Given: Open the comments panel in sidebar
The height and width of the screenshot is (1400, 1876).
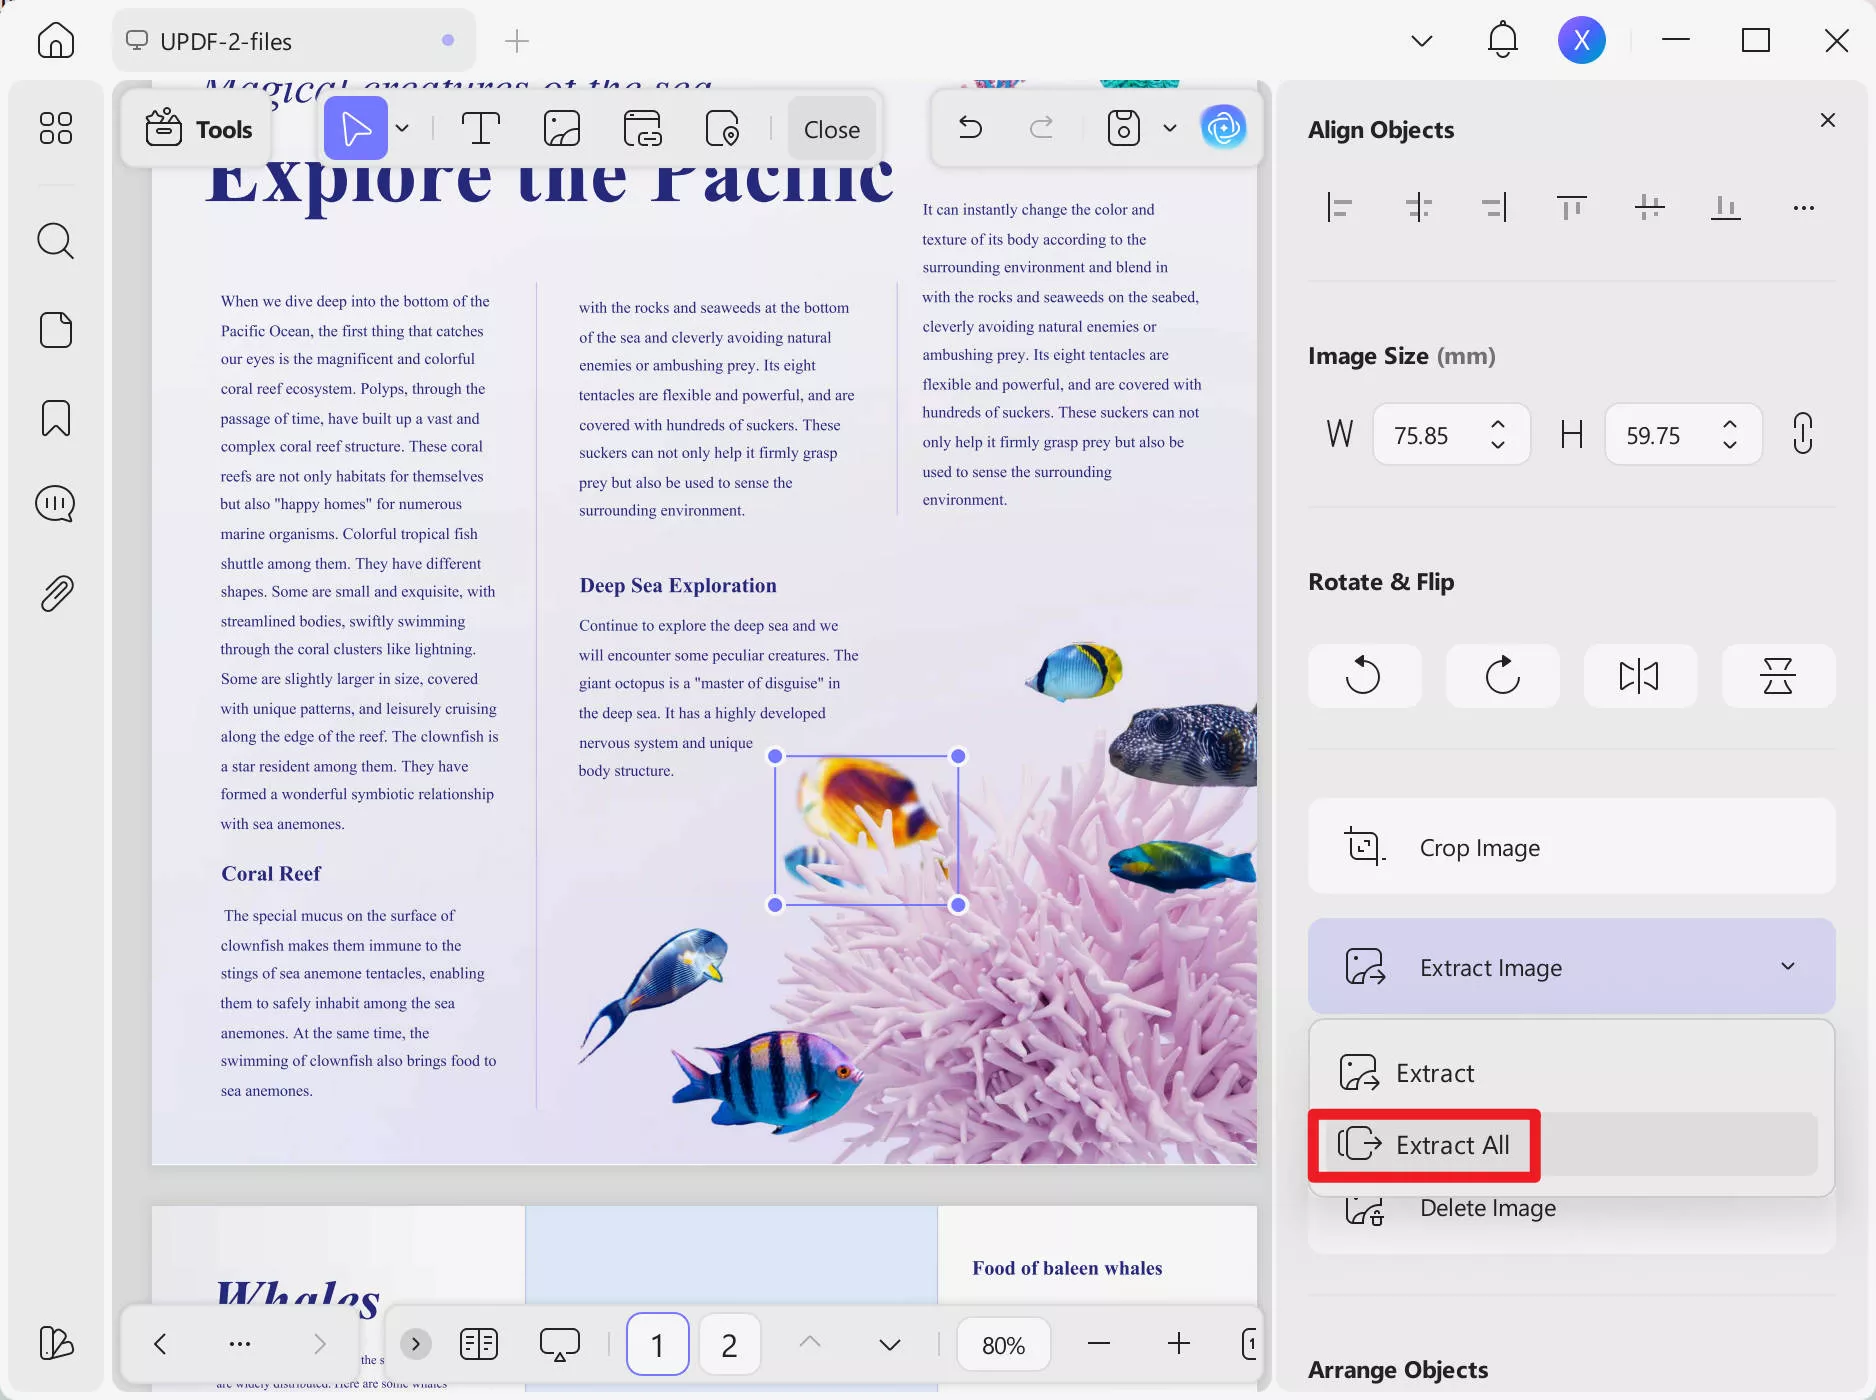Looking at the screenshot, I should click(x=55, y=503).
